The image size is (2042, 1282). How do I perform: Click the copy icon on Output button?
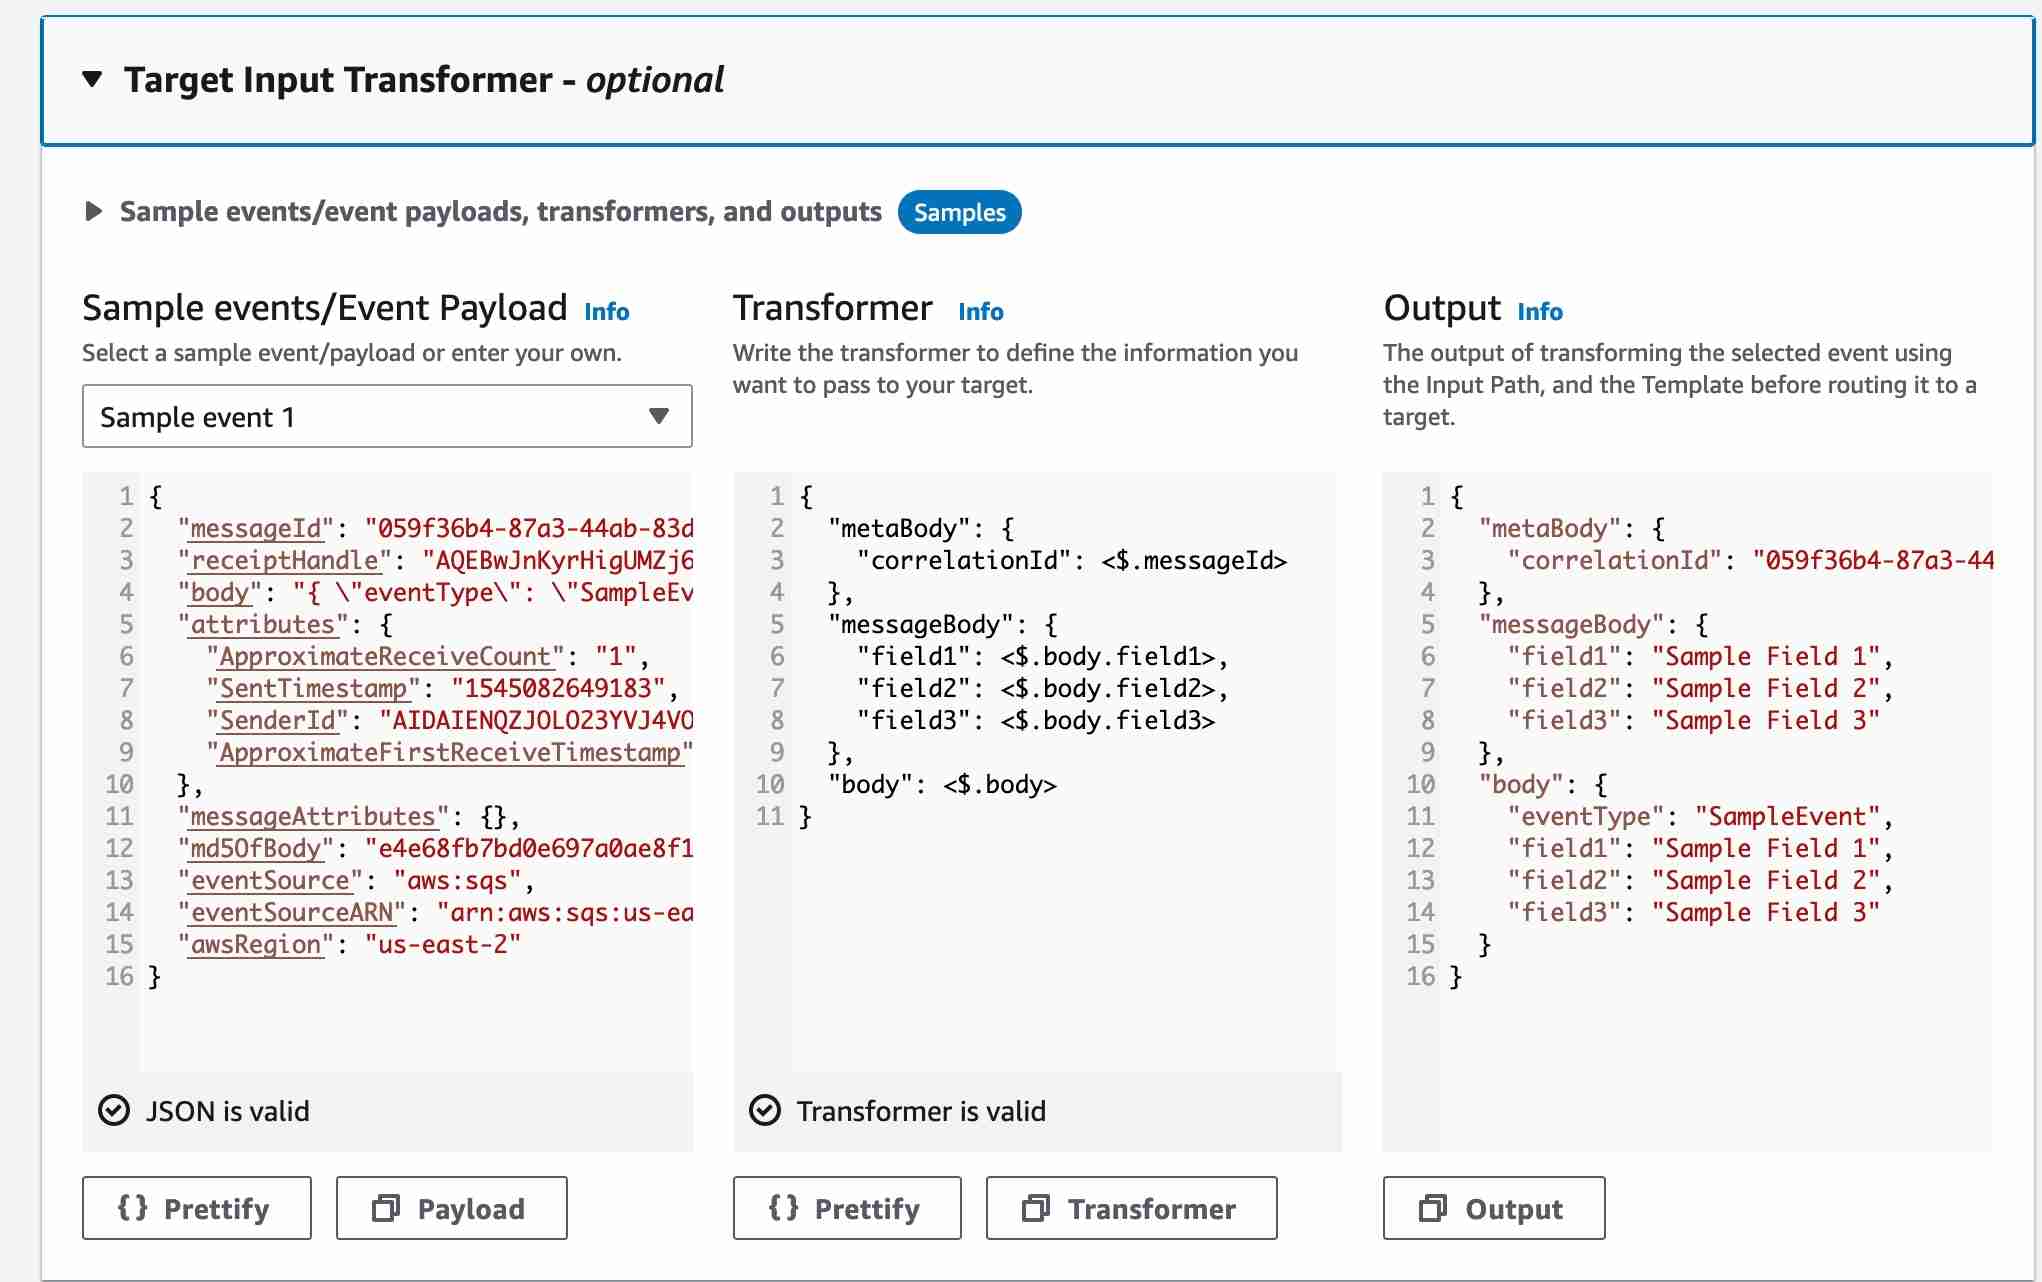[x=1432, y=1208]
